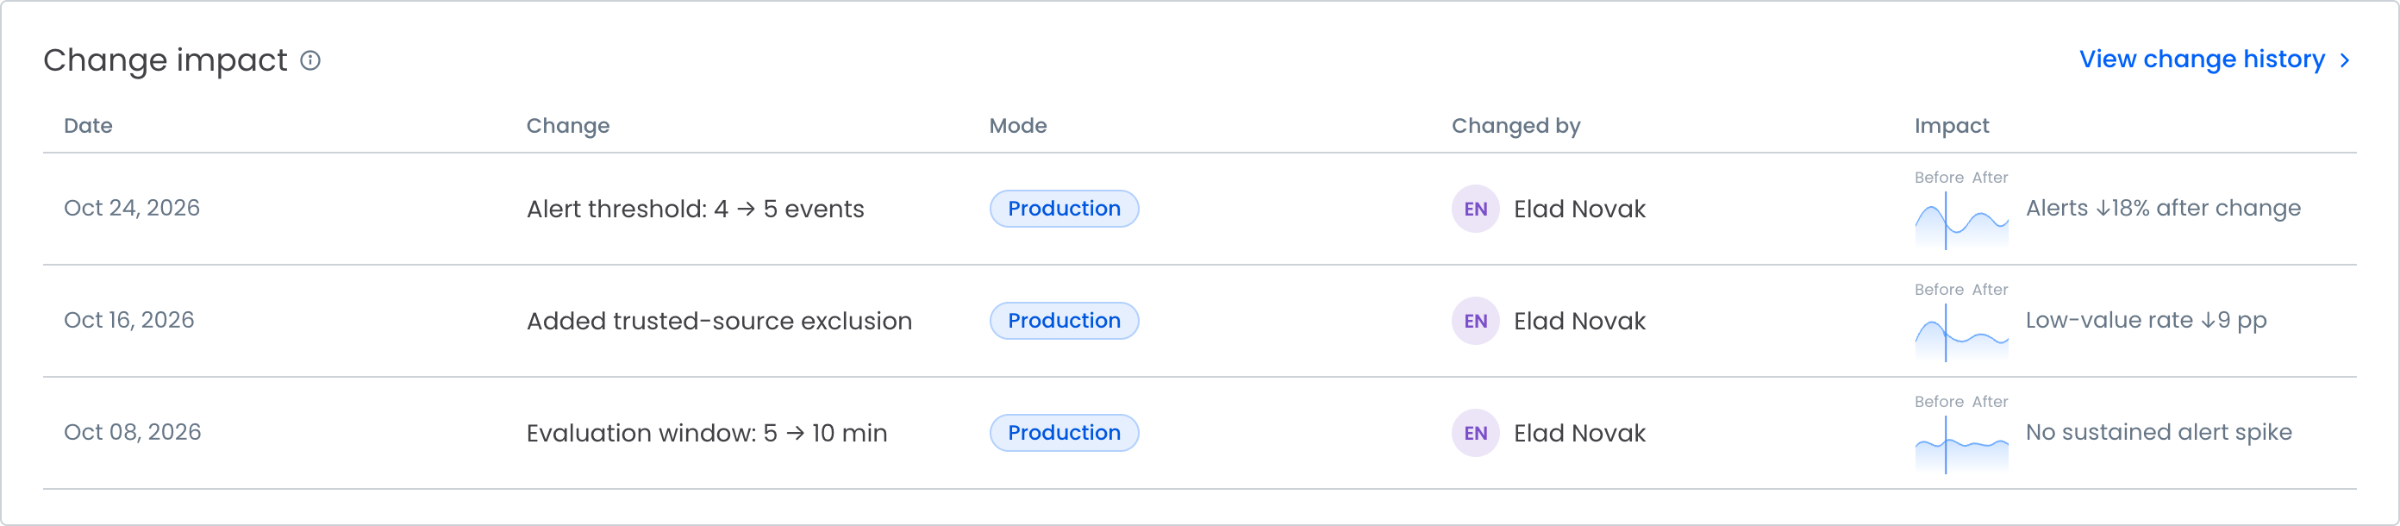
Task: Click the EN avatar in the Oct 24 row
Action: click(1475, 209)
